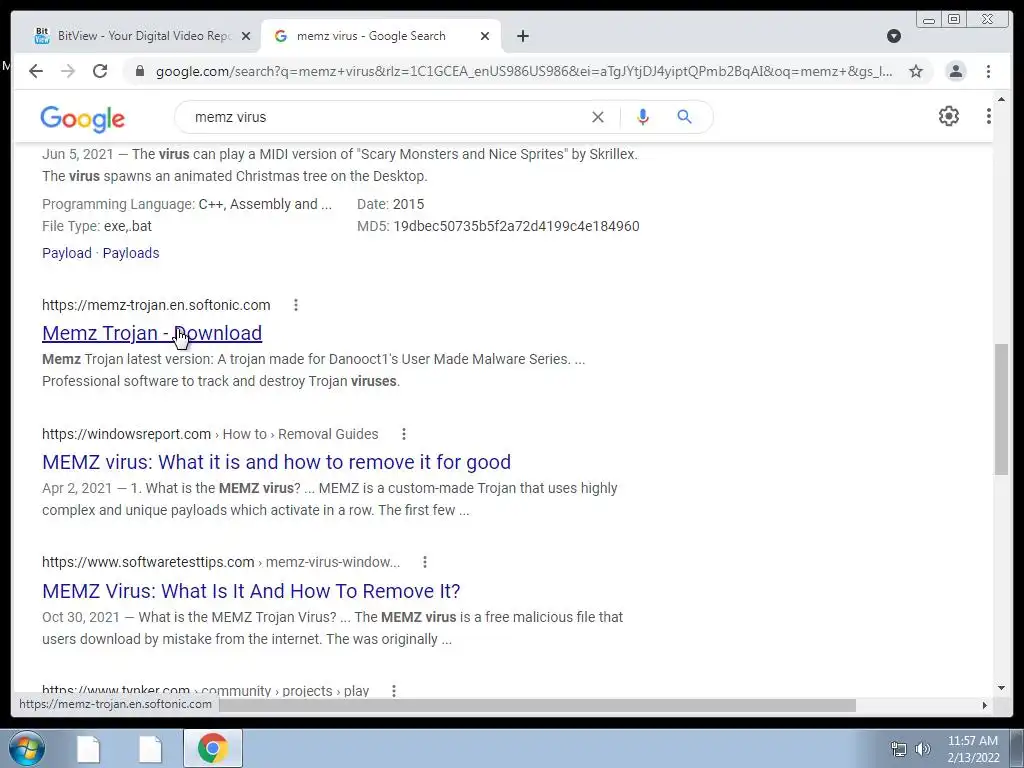
Task: Open more options for the windowsreport result
Action: tap(404, 434)
